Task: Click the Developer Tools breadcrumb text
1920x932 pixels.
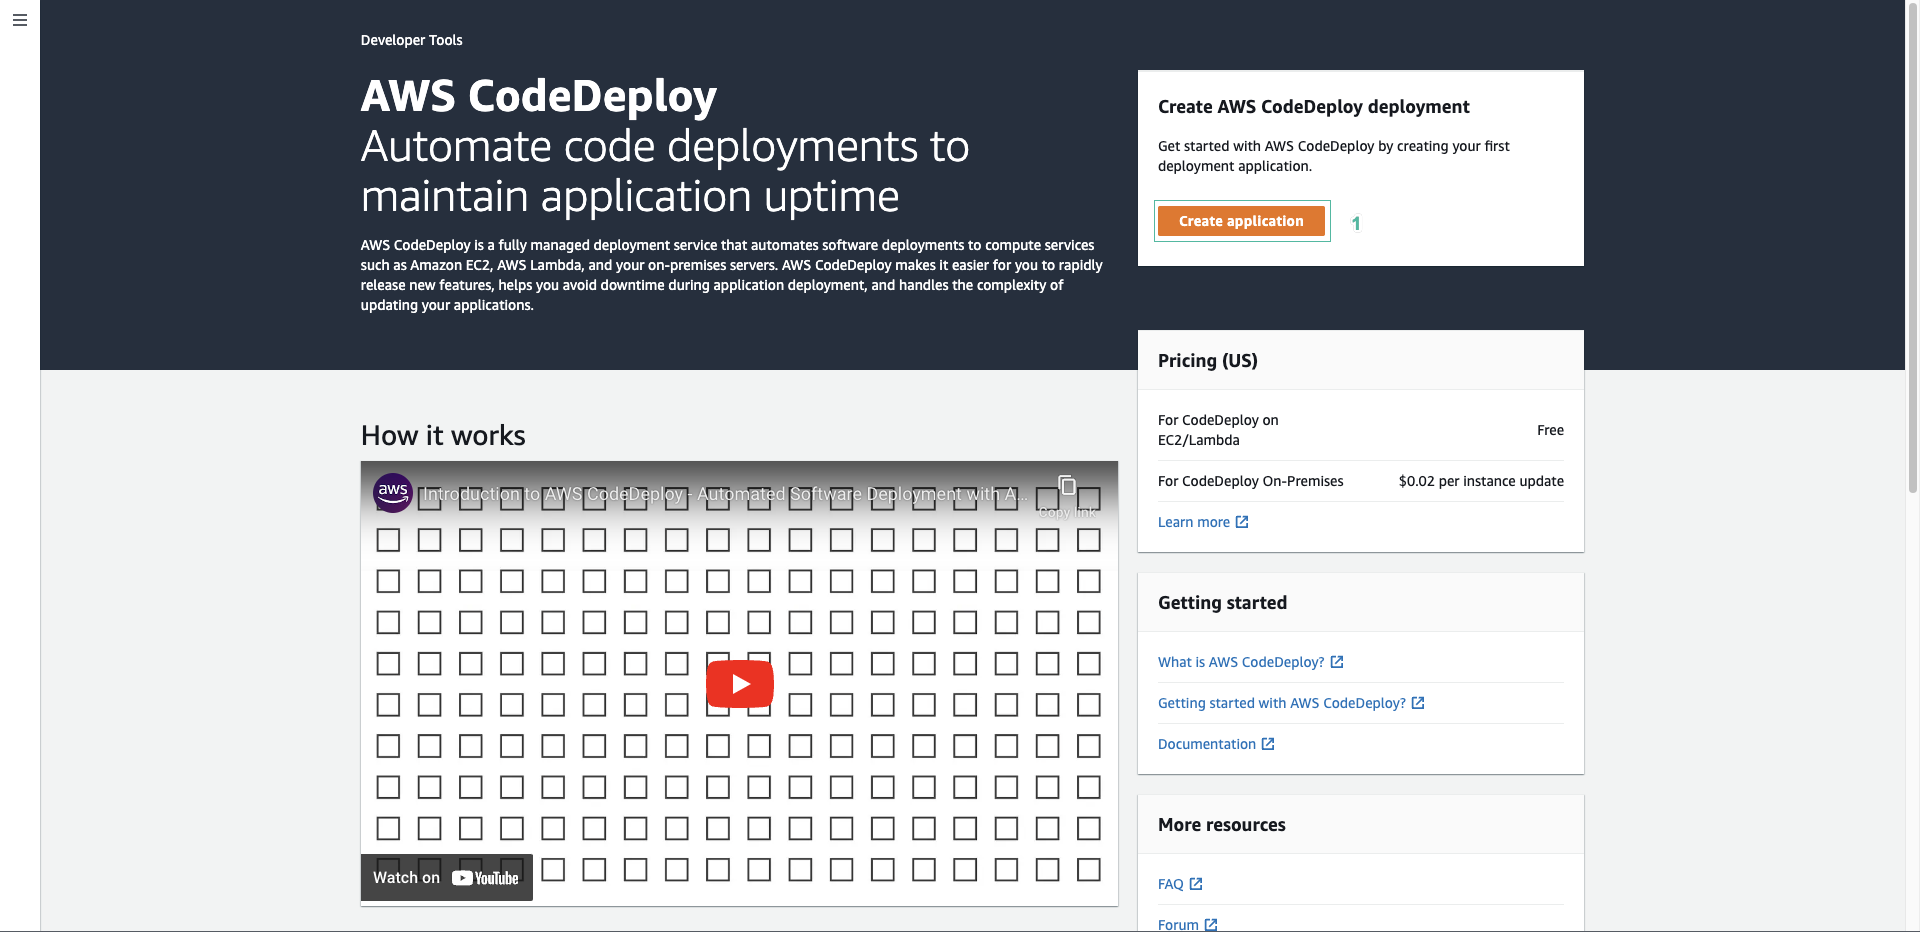Action: pyautogui.click(x=411, y=40)
